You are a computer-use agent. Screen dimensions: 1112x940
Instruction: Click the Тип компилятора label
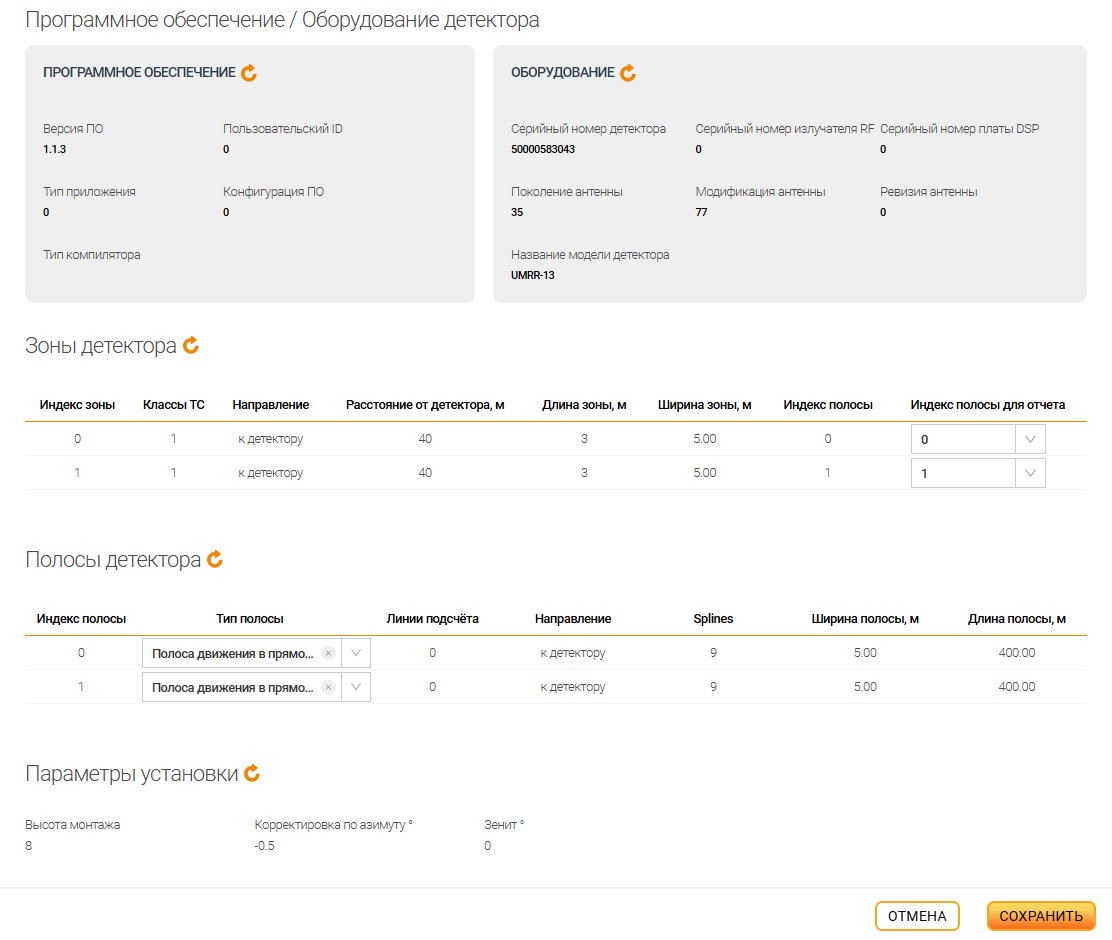pyautogui.click(x=91, y=255)
